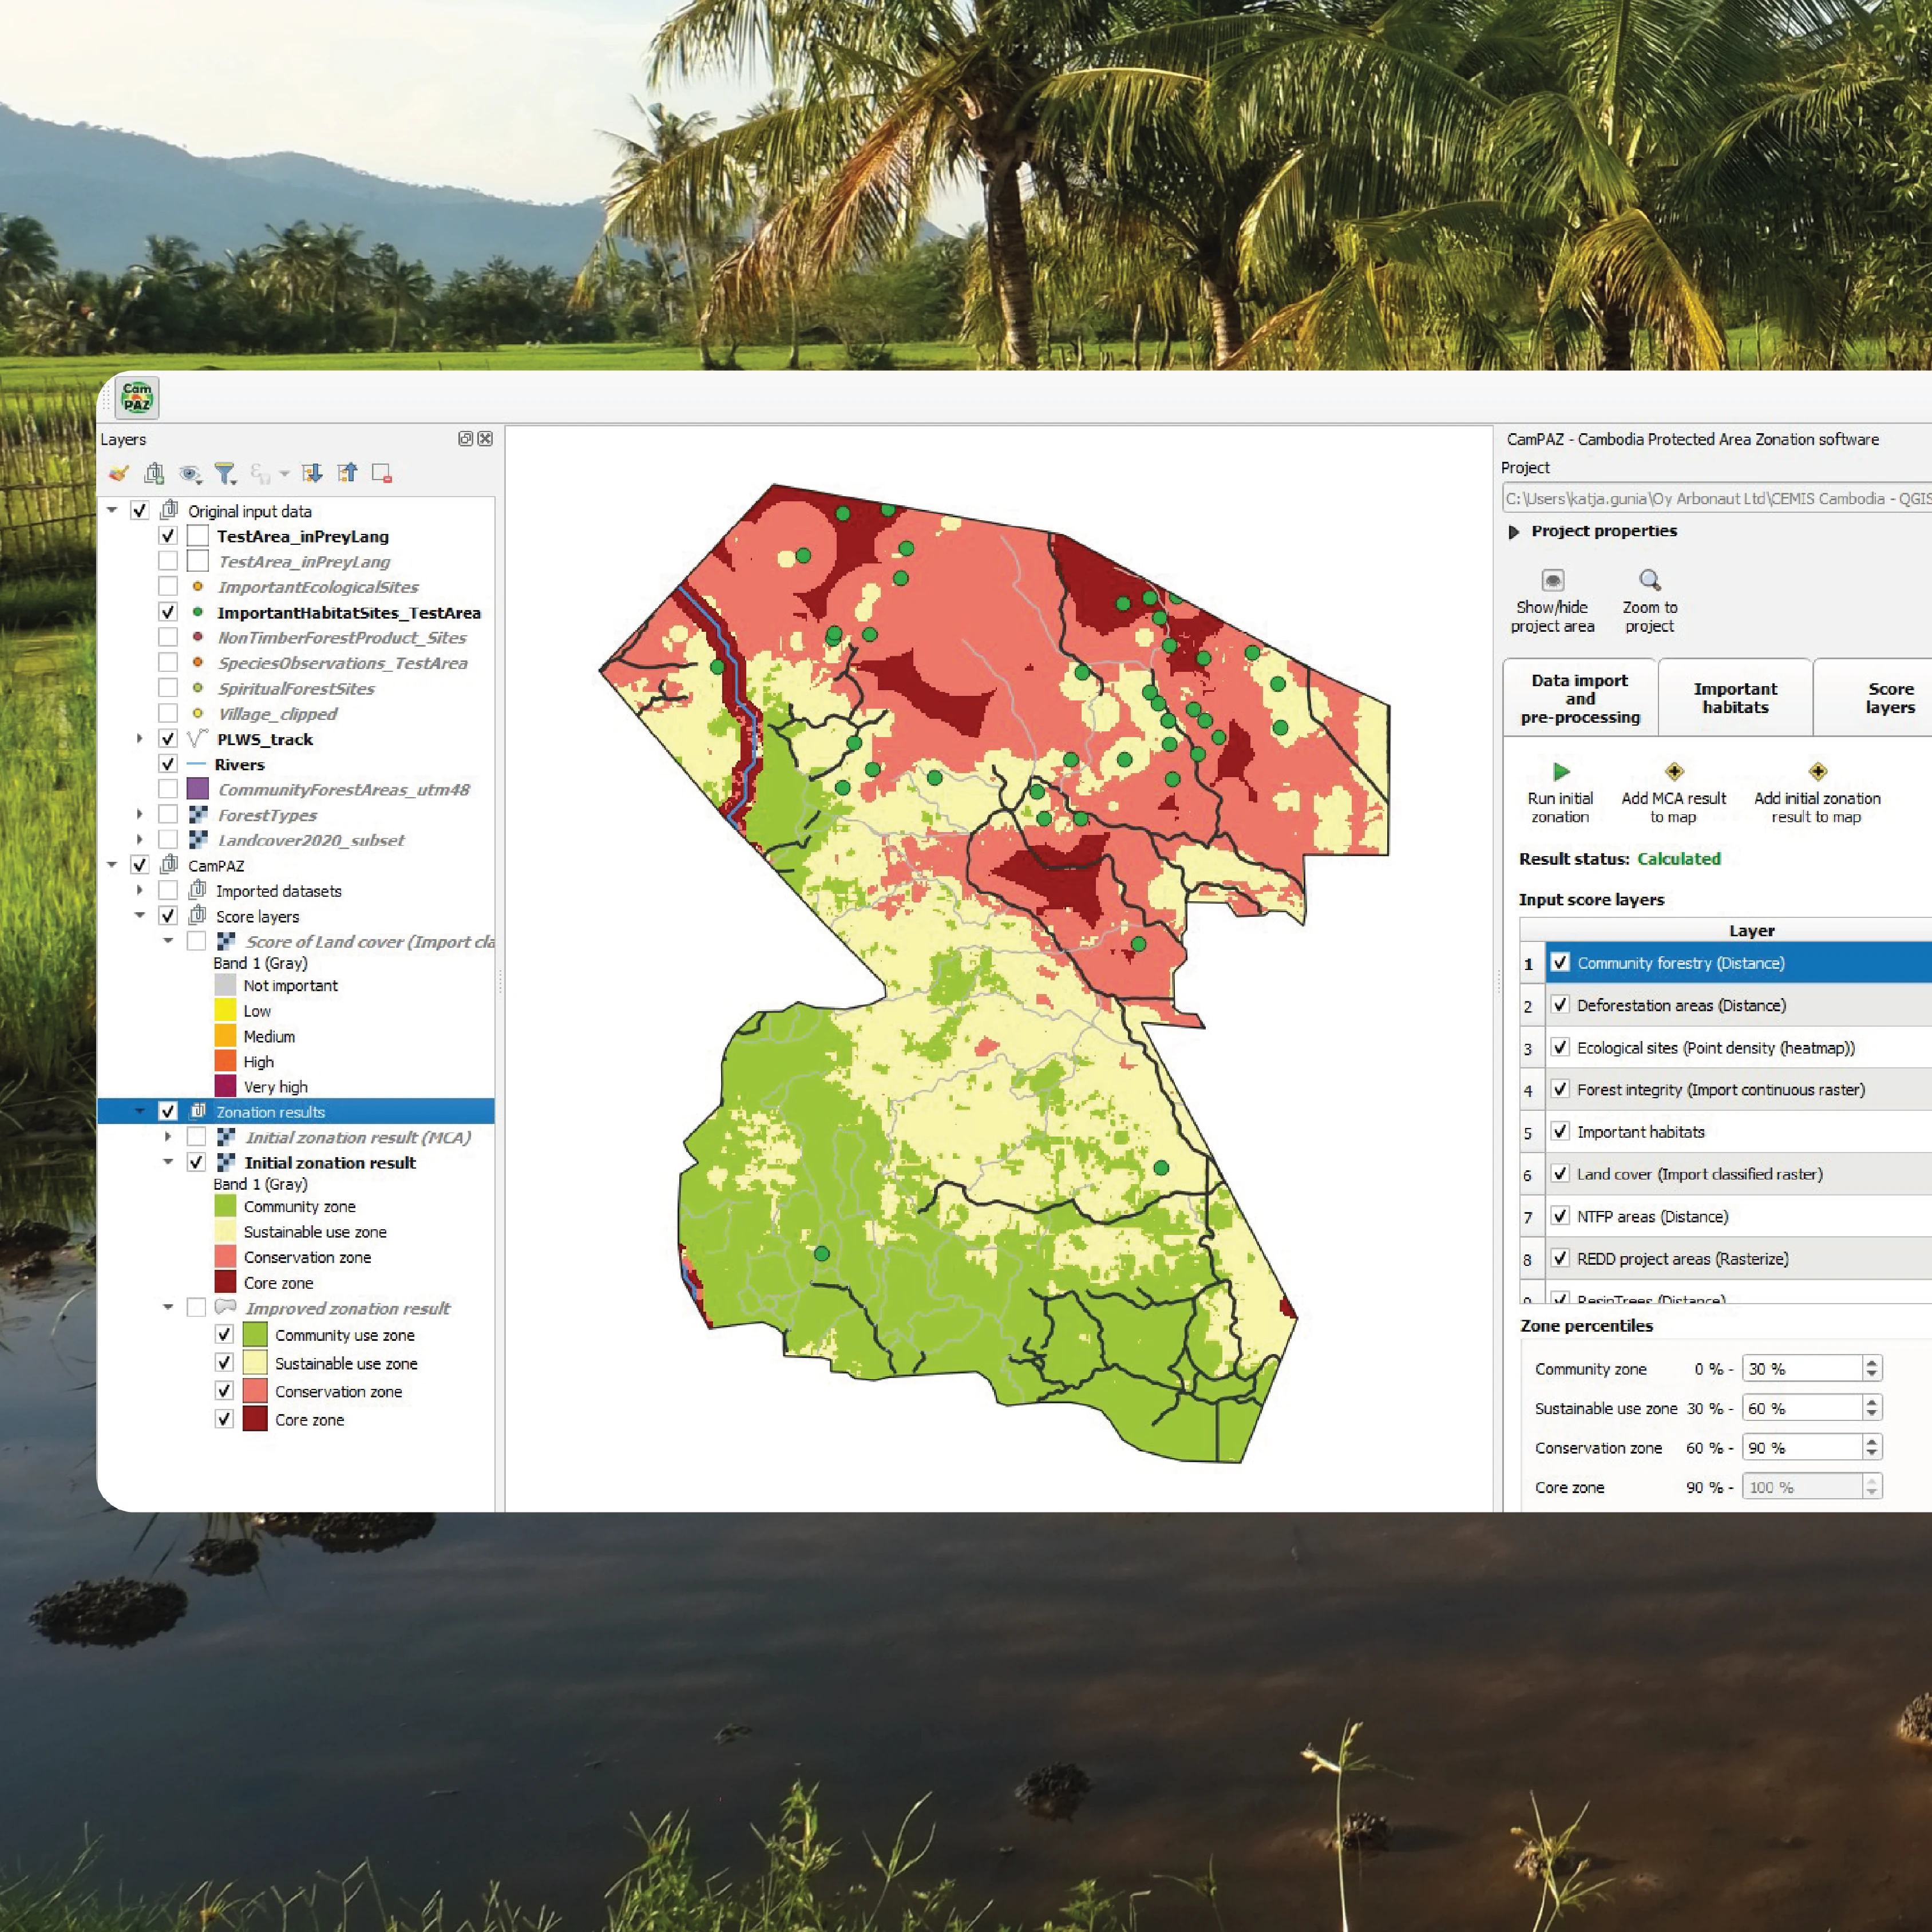This screenshot has width=1932, height=1932.
Task: Expand the ForestTypes layer entry
Action: pos(140,814)
